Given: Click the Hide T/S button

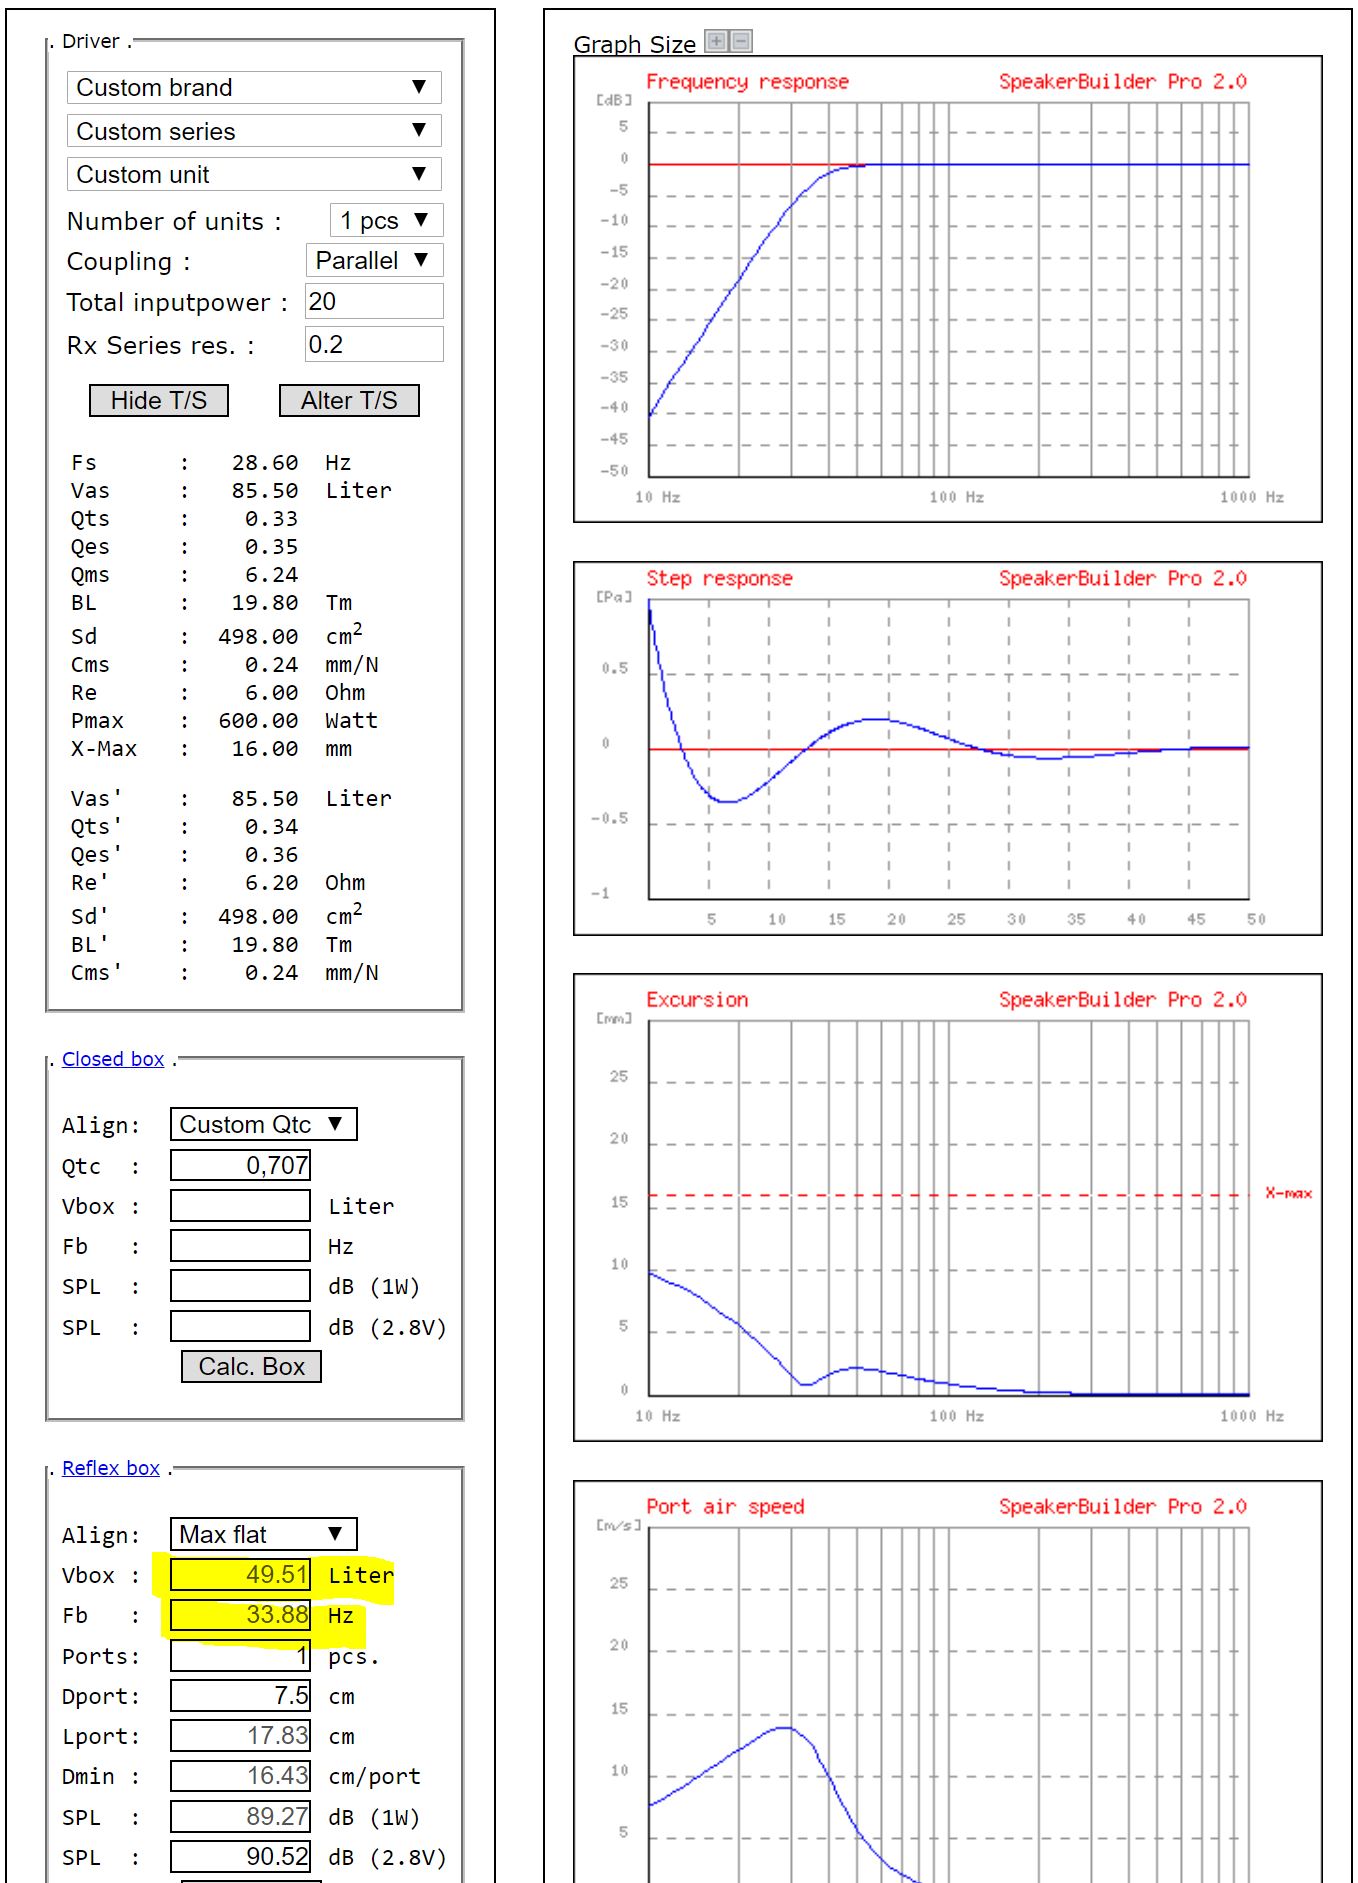Looking at the screenshot, I should [159, 400].
